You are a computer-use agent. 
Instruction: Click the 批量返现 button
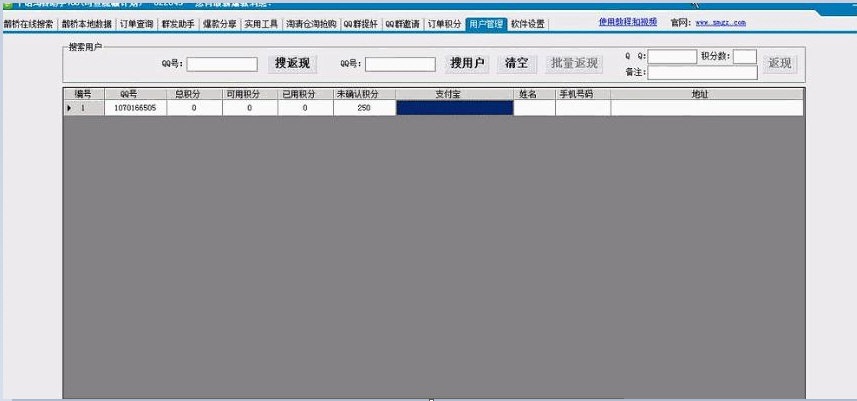575,64
